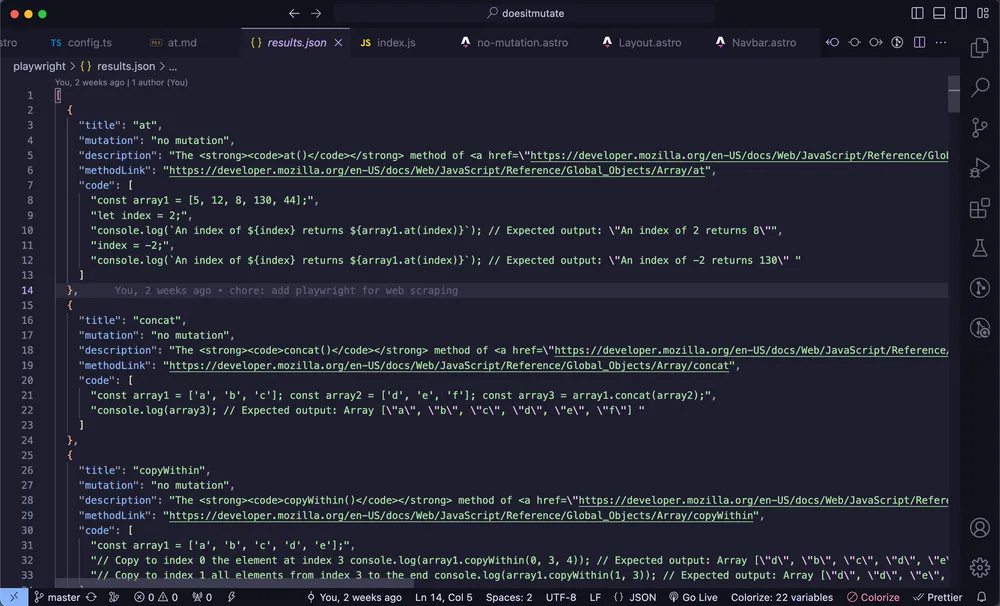1000x606 pixels.
Task: Toggle the secondary side bar layout
Action: pos(960,13)
